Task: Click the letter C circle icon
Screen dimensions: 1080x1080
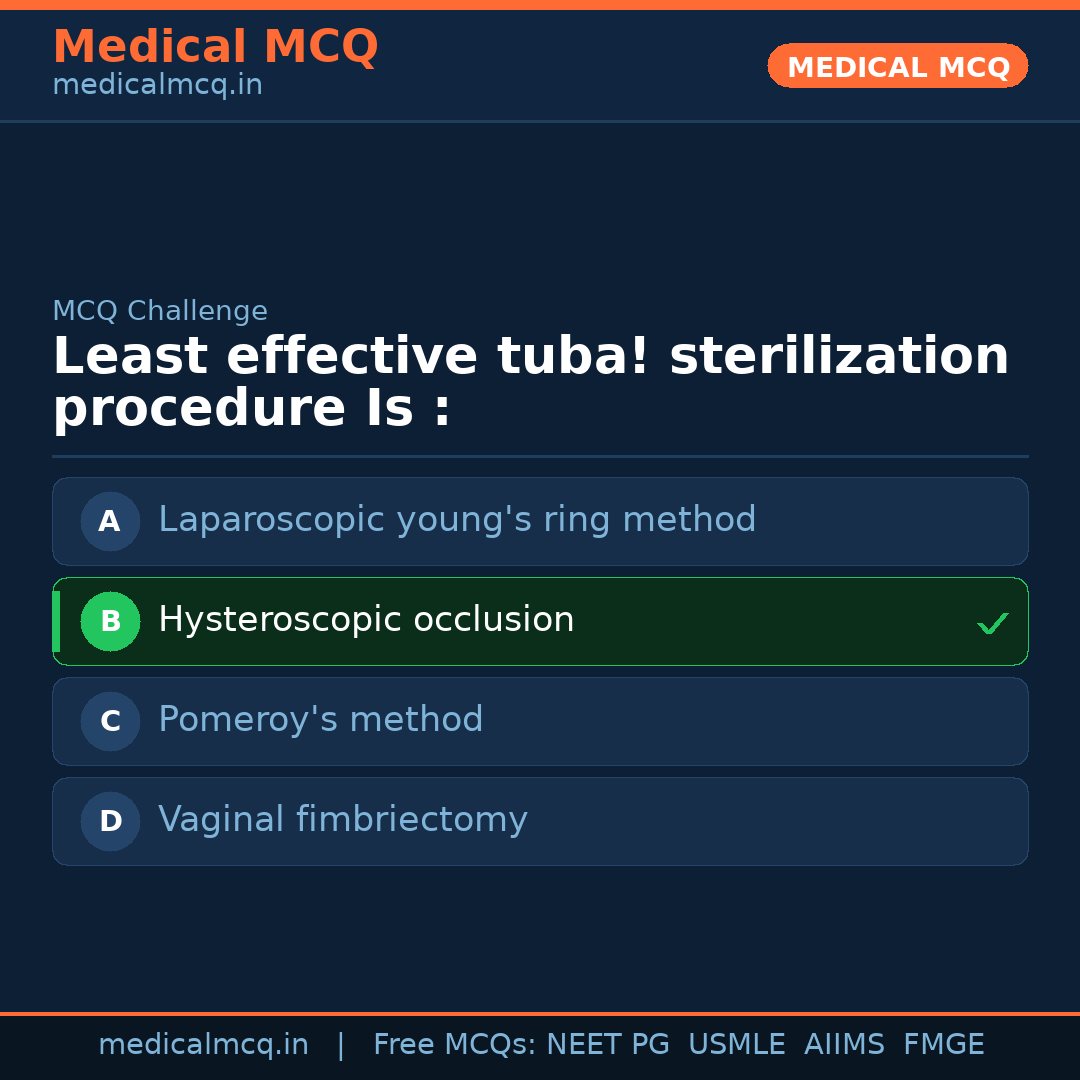Action: coord(110,721)
